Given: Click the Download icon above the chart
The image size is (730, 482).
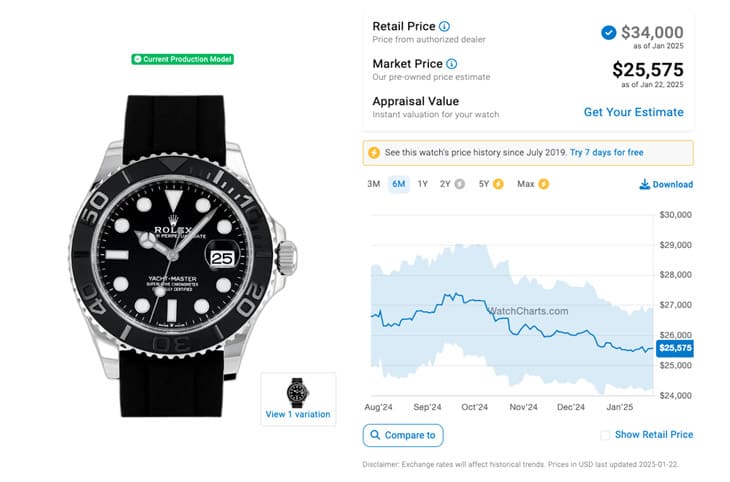Looking at the screenshot, I should (645, 184).
